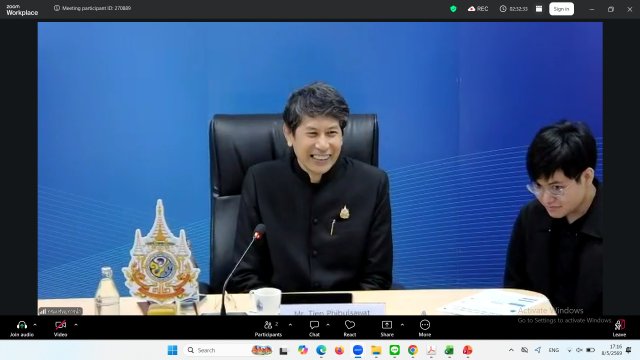Open Task View from the taskbar
640x360 pixels.
[283, 350]
